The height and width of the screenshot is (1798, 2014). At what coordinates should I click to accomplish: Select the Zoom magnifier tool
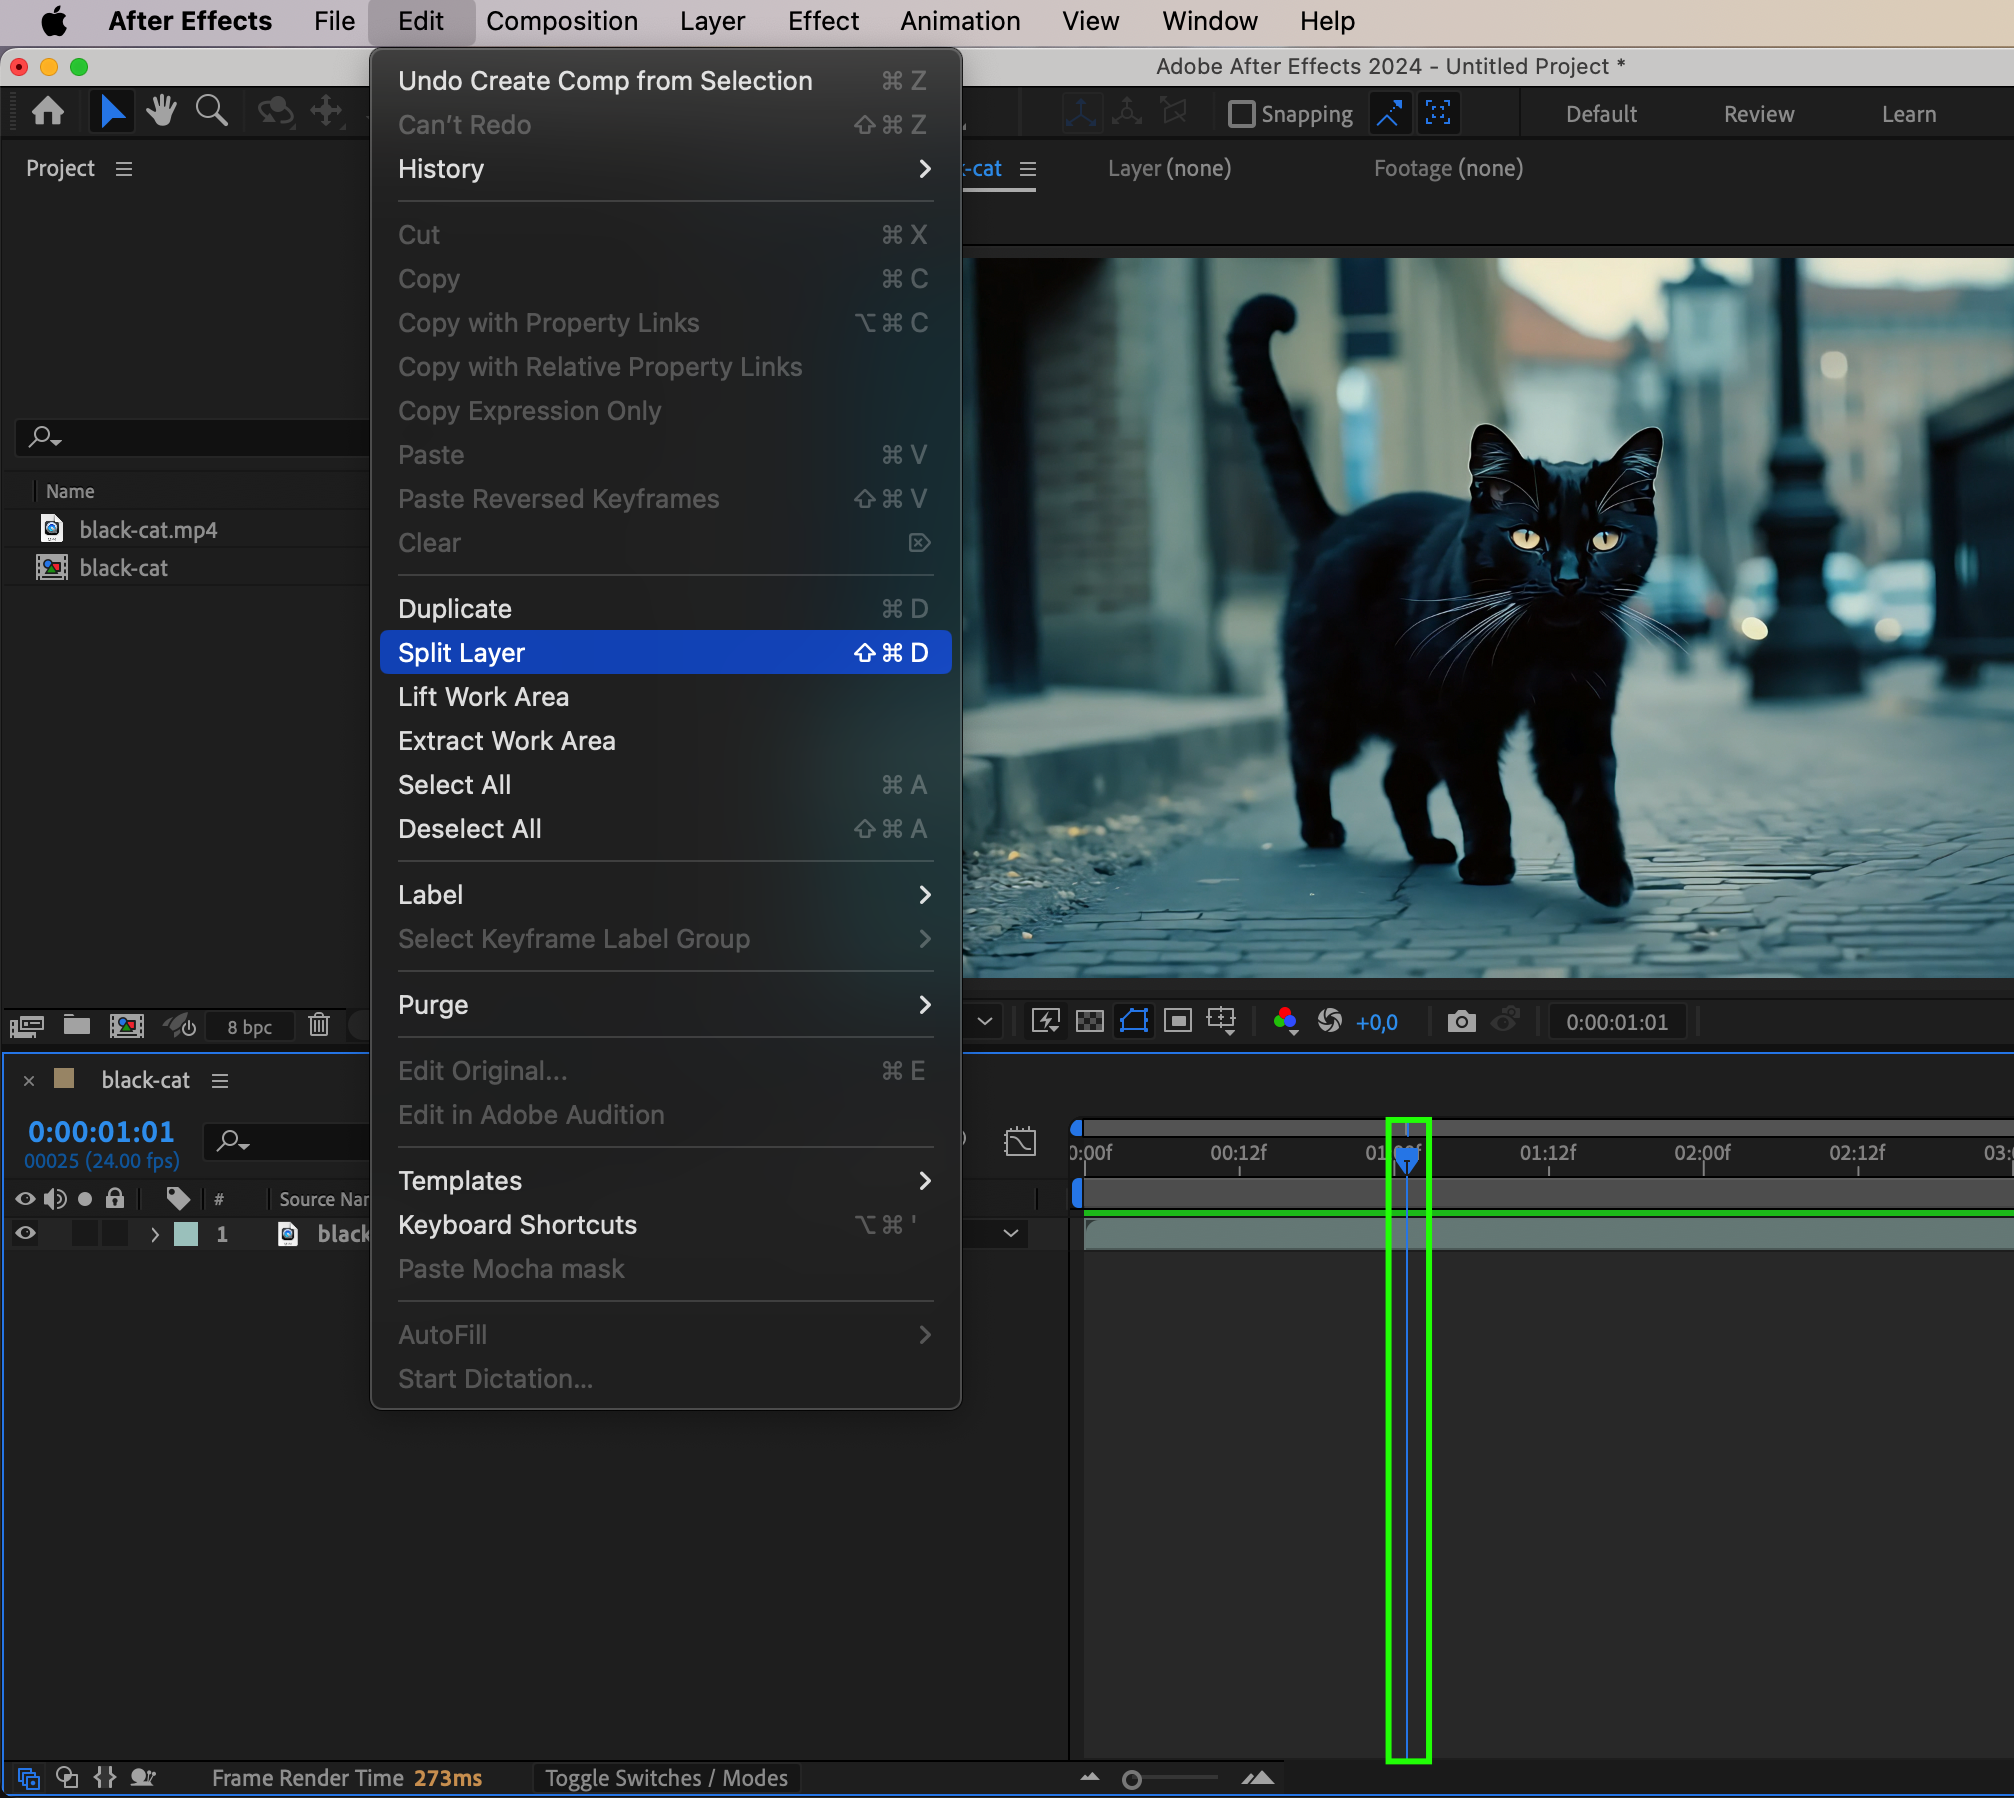pyautogui.click(x=211, y=111)
